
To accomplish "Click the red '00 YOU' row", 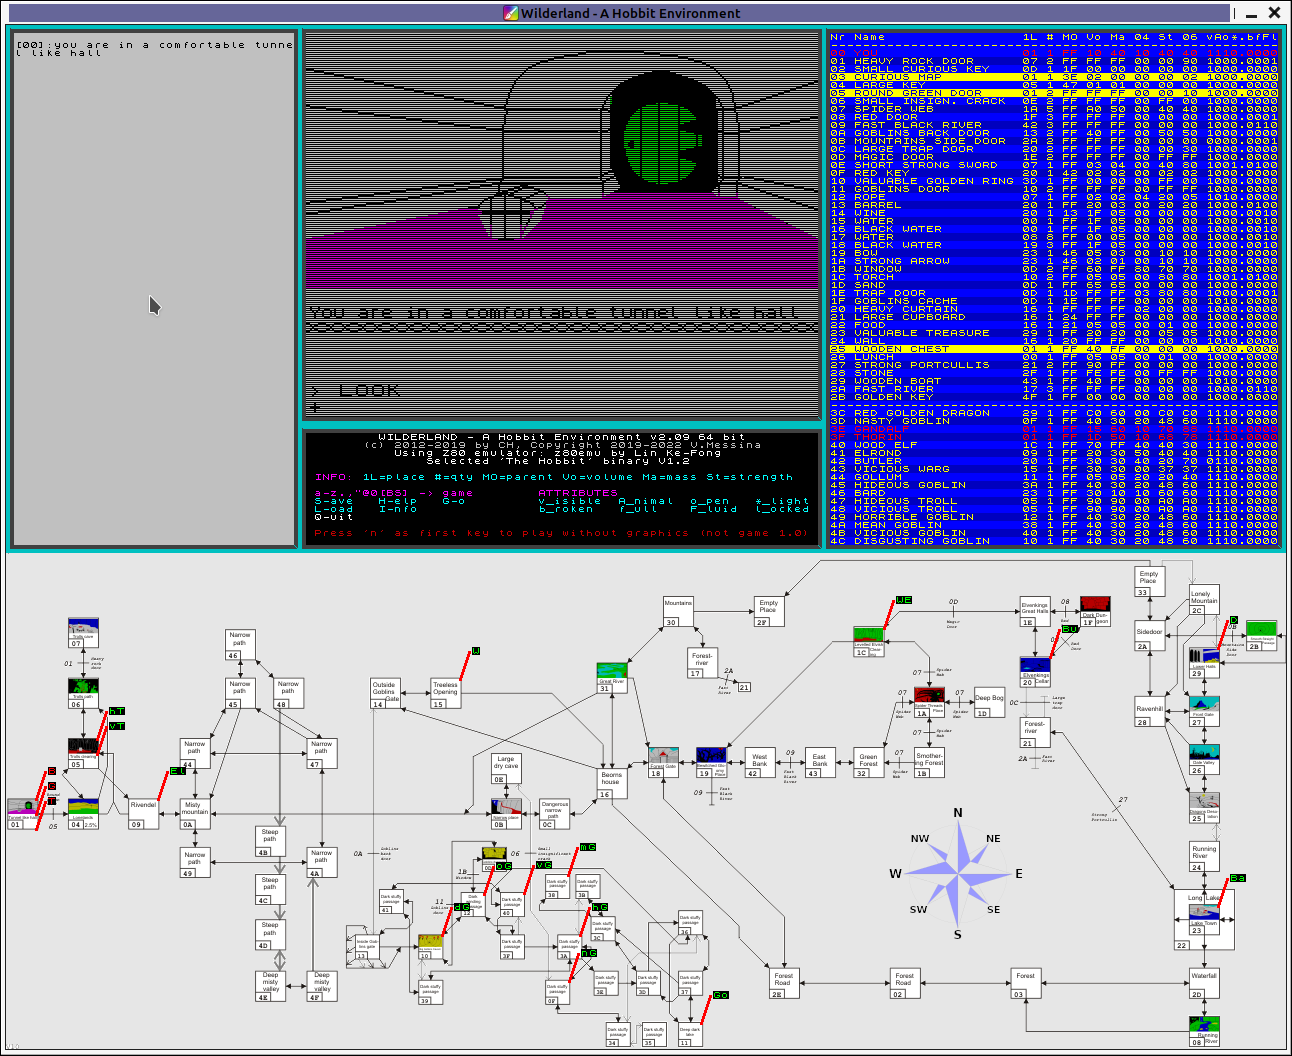I will click(1054, 53).
